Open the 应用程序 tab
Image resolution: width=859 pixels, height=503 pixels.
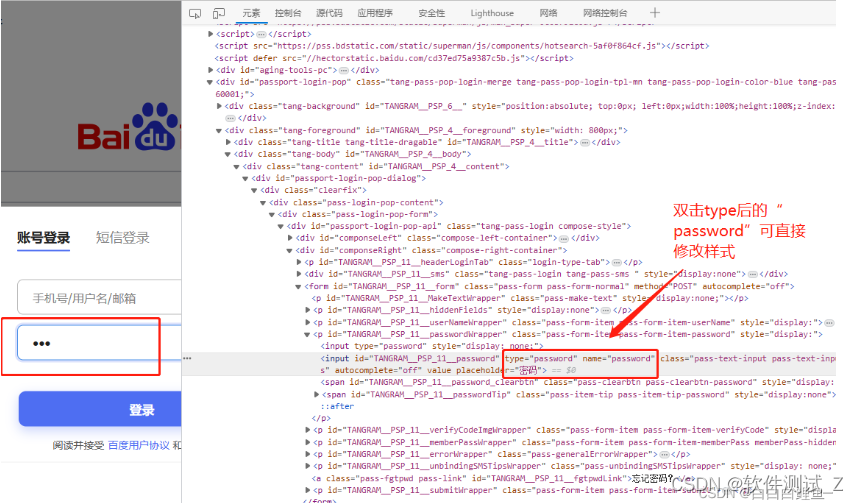pyautogui.click(x=375, y=13)
